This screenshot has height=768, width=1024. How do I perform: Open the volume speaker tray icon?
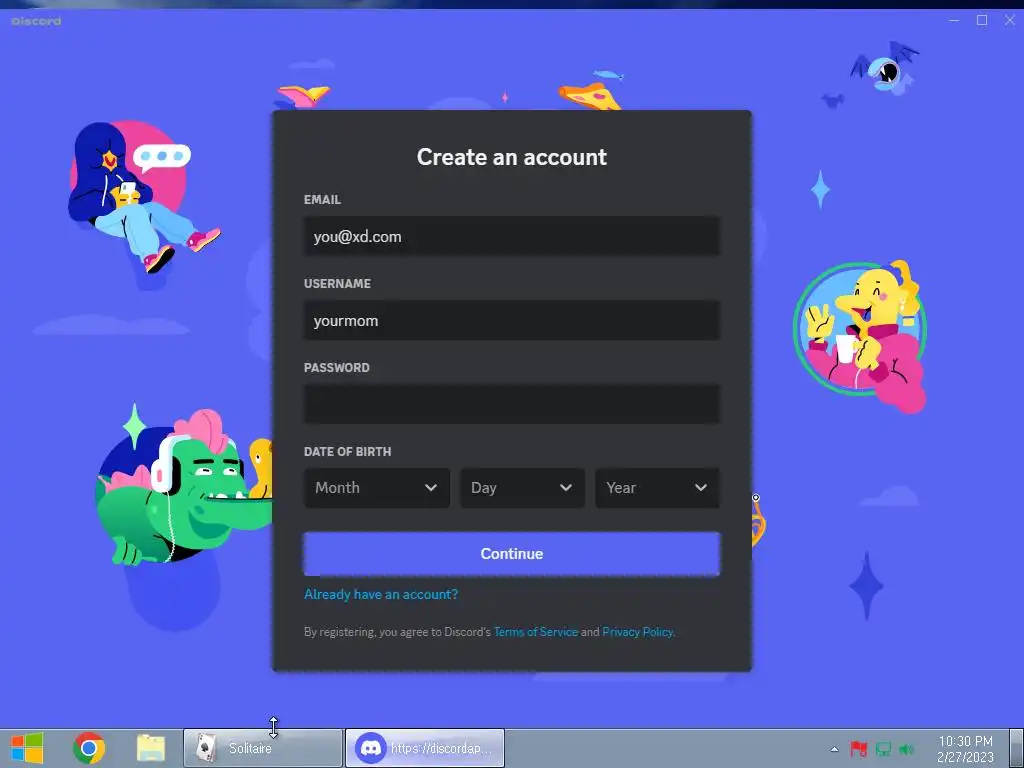pos(906,749)
